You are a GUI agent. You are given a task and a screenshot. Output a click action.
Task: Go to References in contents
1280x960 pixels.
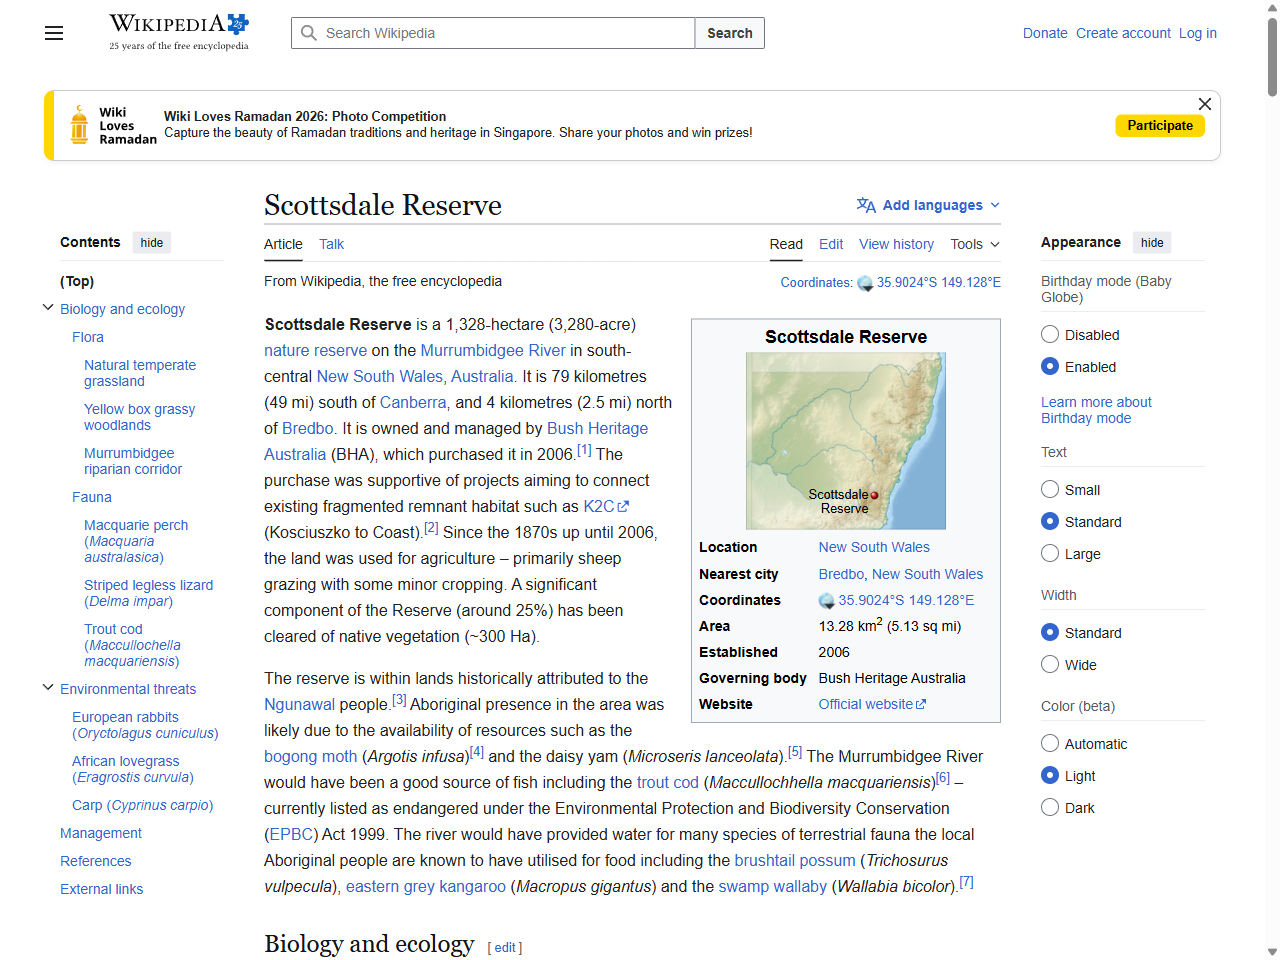point(96,861)
